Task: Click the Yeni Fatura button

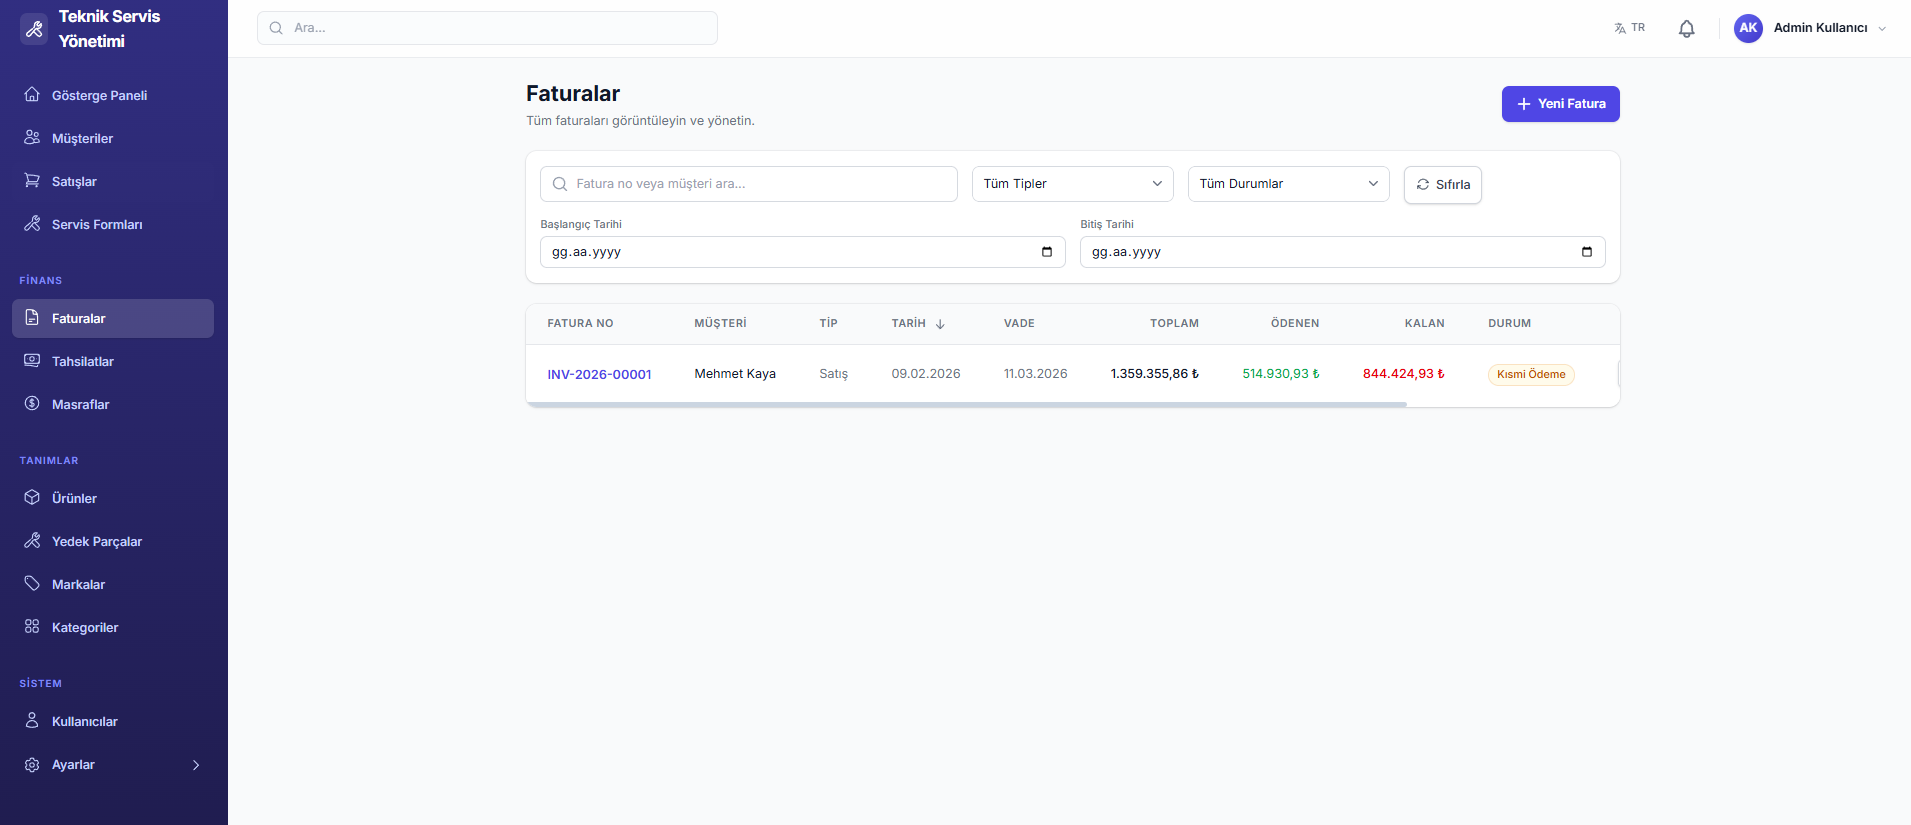Action: (1560, 104)
